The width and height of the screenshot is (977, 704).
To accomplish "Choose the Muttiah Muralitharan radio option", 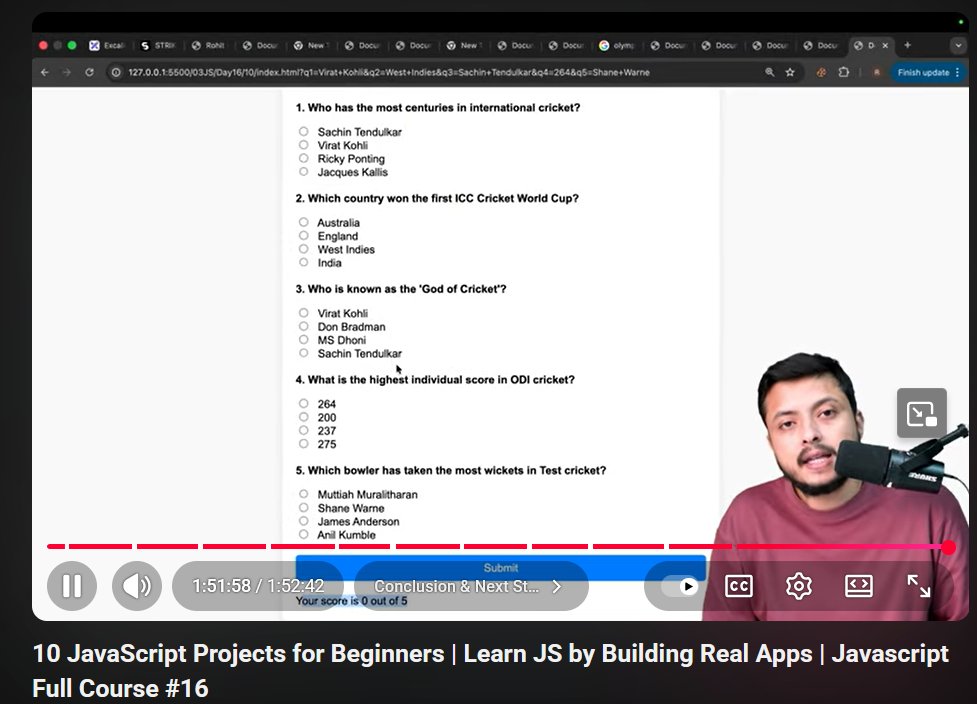I will 303,493.
